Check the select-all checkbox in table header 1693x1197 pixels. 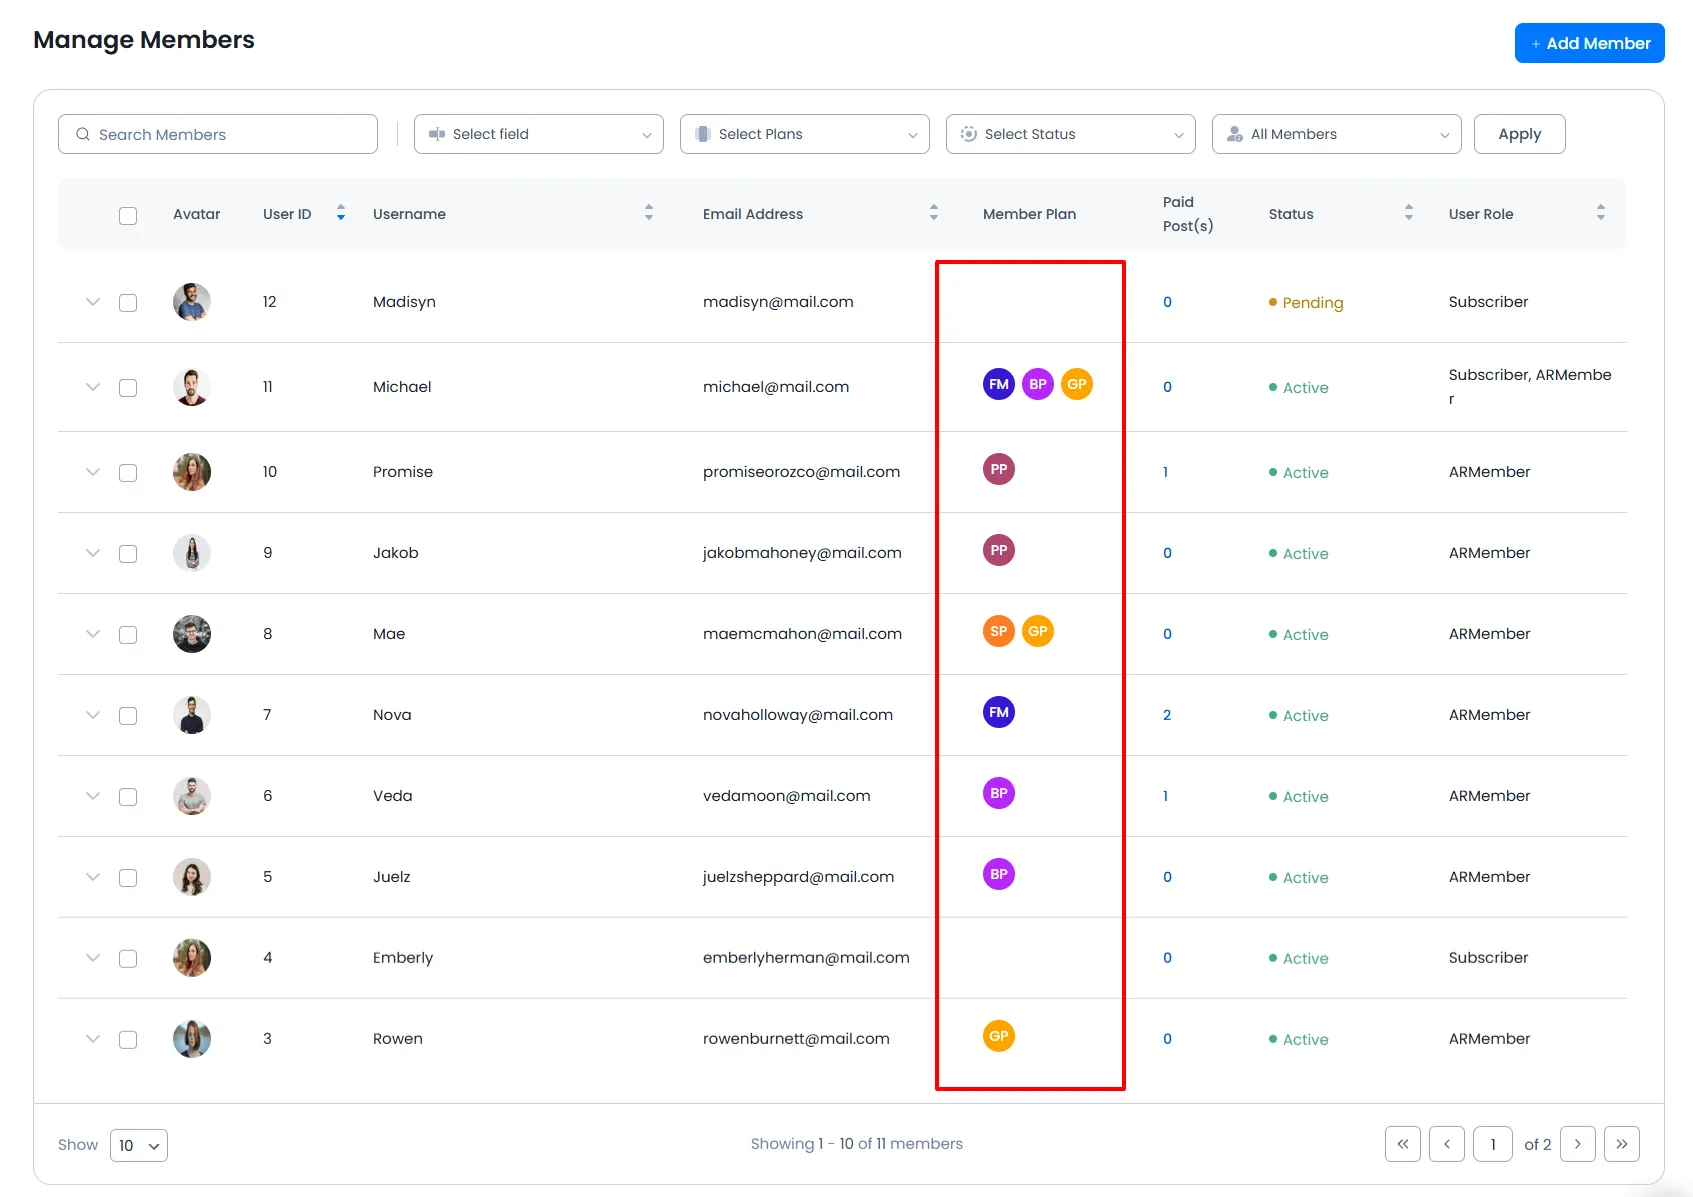[x=128, y=216]
